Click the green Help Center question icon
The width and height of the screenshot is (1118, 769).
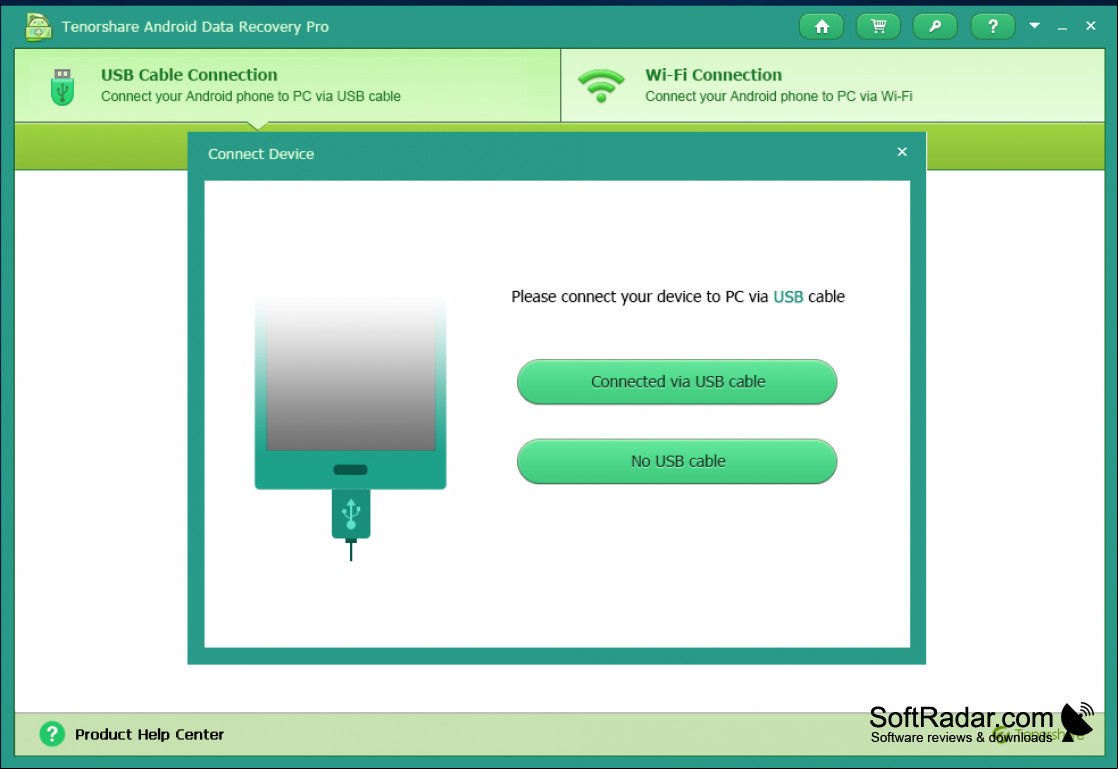[x=52, y=733]
